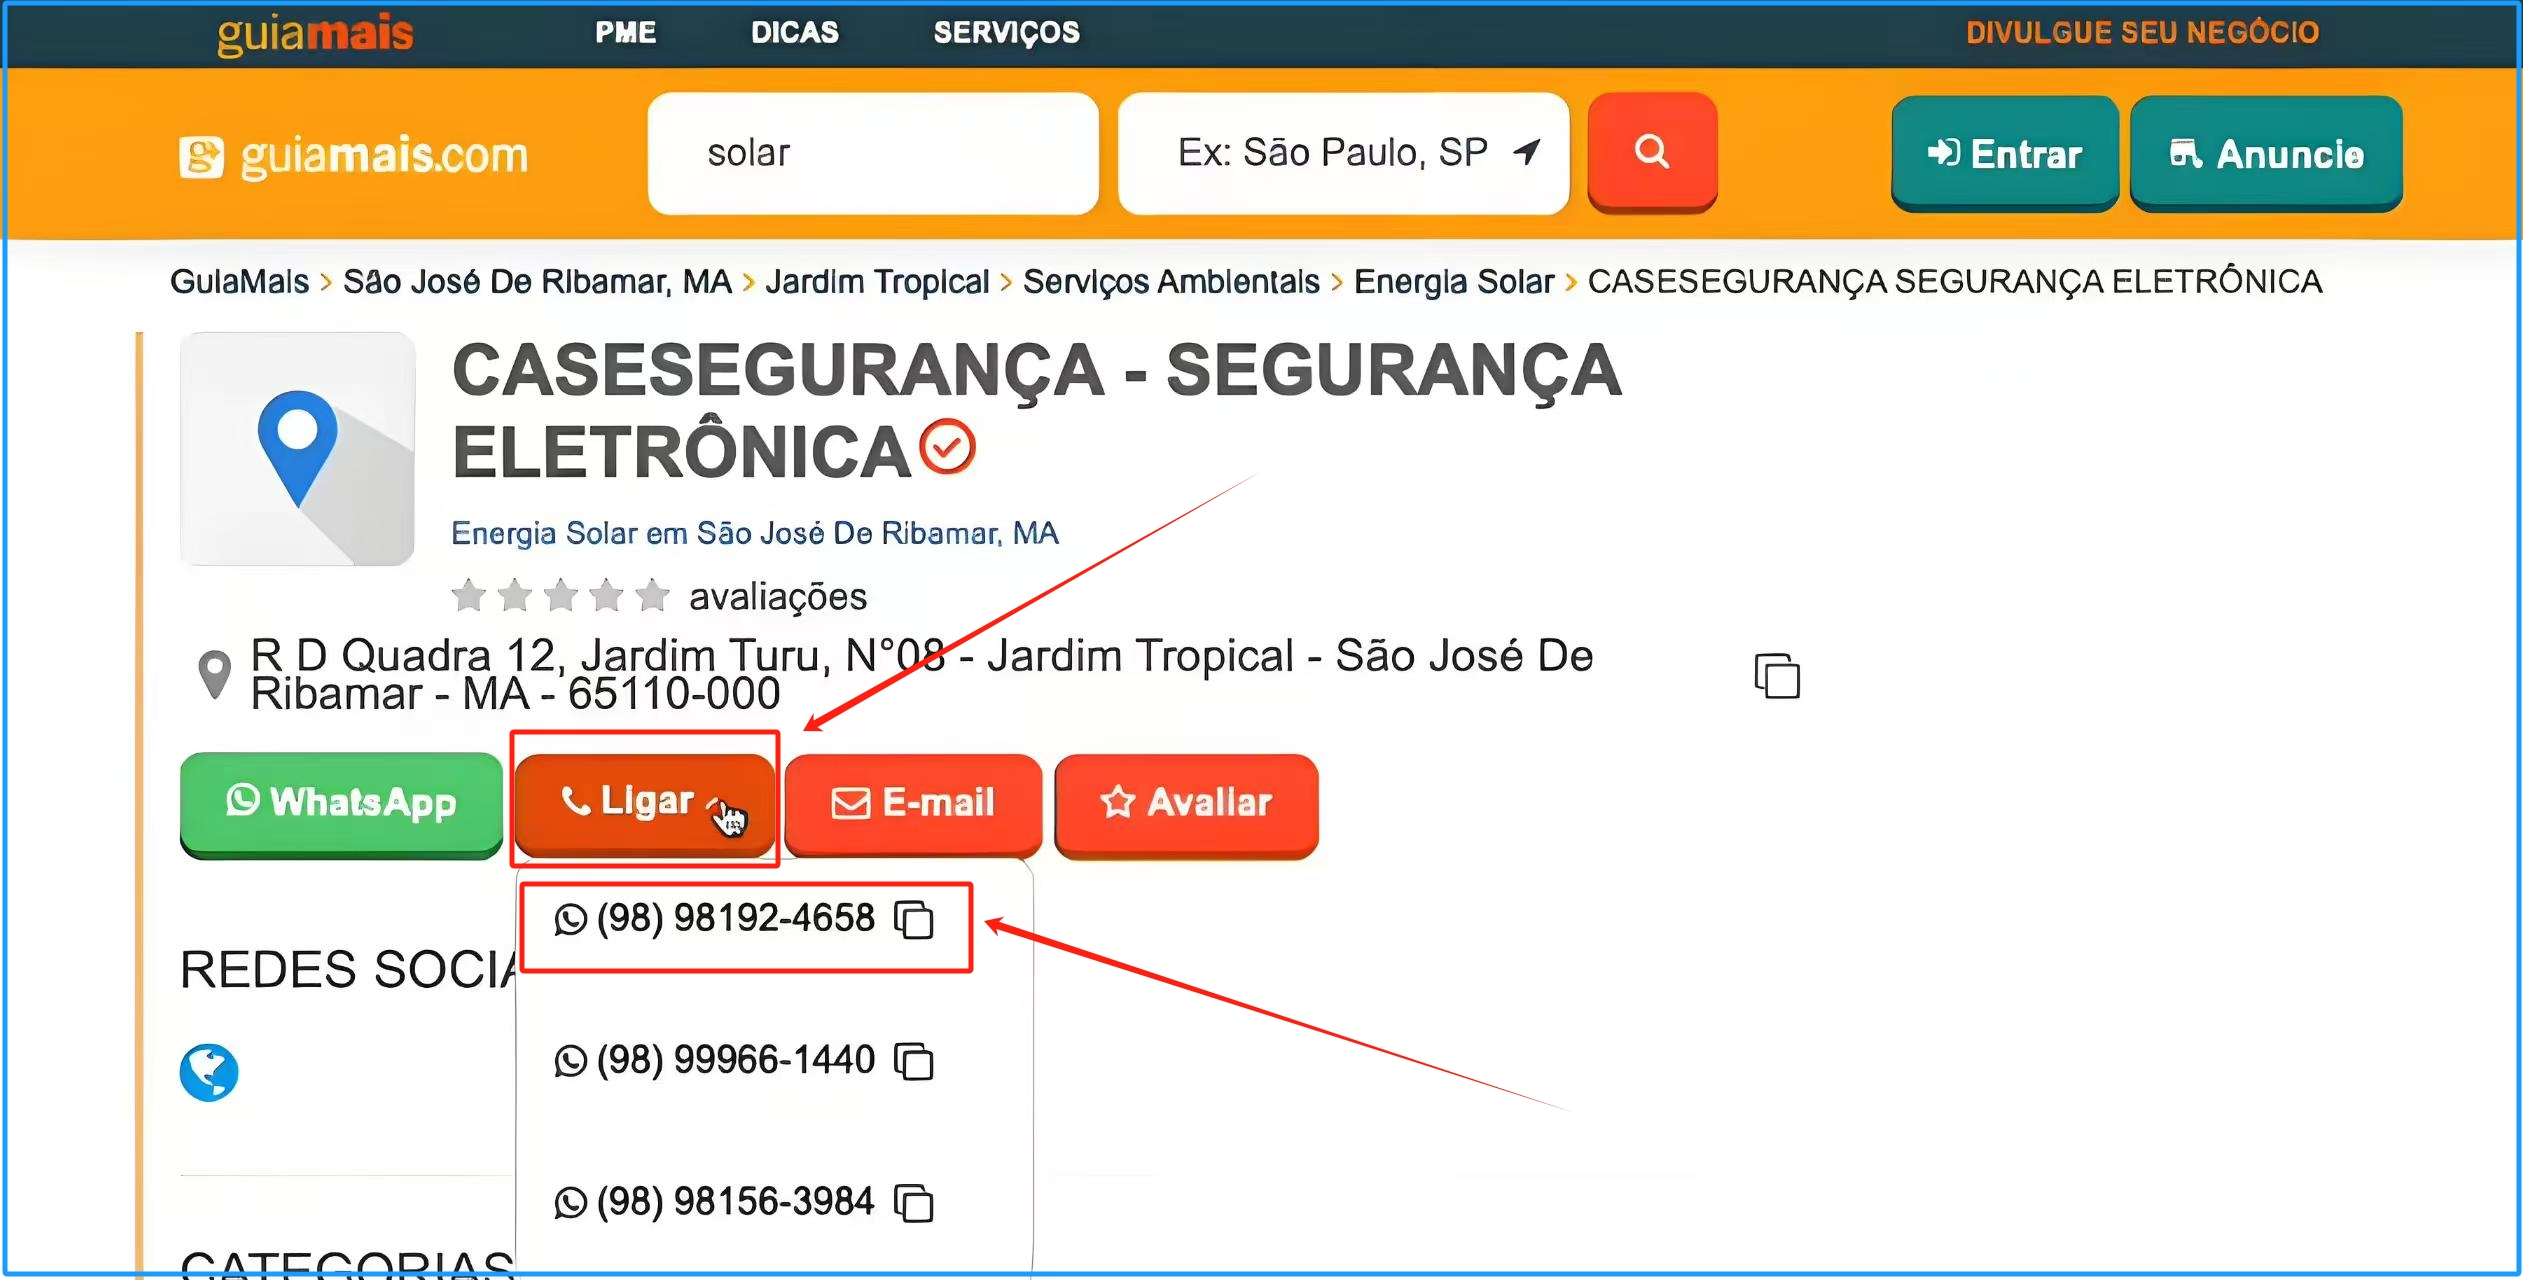Click the guiamais.com logo in orange bar
The height and width of the screenshot is (1280, 2523).
(x=353, y=156)
